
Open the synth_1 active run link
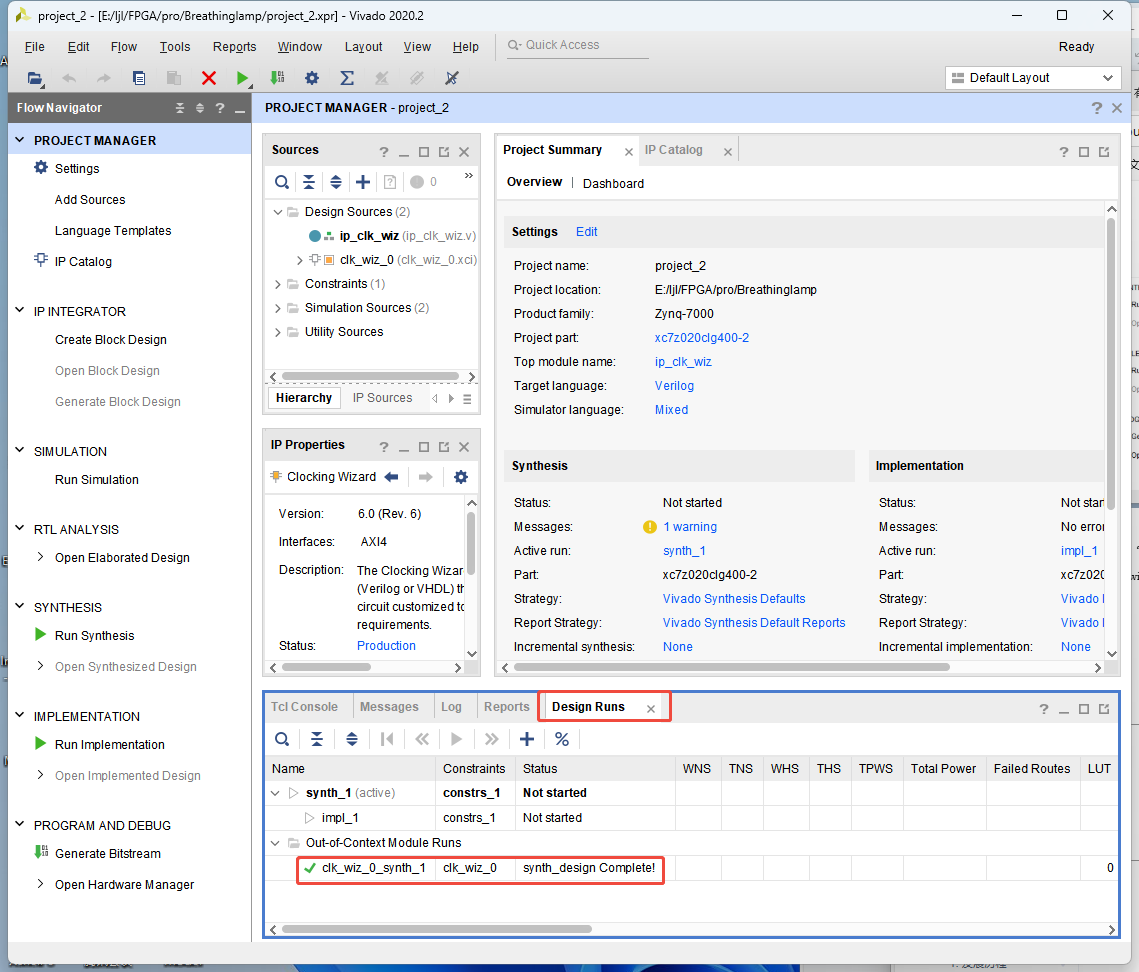[684, 551]
